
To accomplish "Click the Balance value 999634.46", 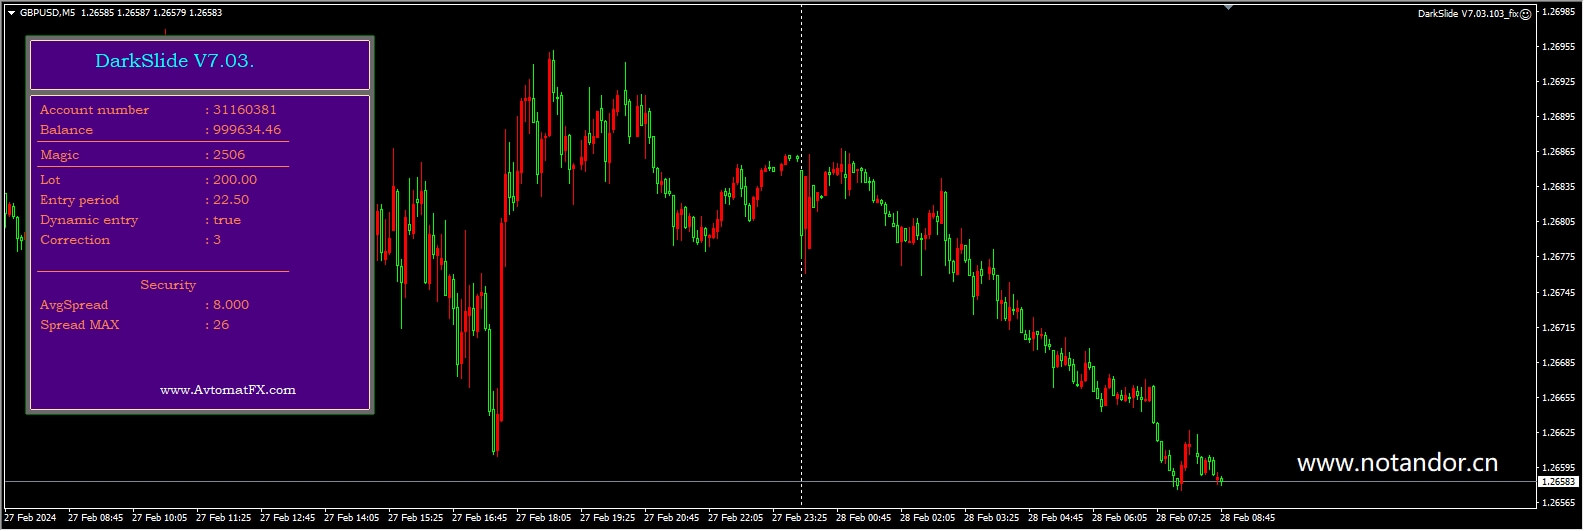I will click(247, 130).
